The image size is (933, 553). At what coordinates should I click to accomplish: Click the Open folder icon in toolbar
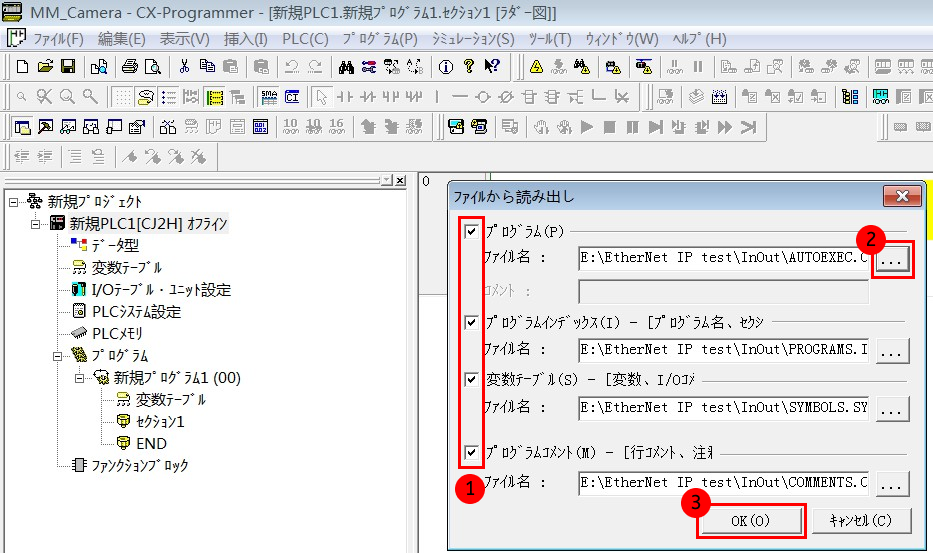45,67
